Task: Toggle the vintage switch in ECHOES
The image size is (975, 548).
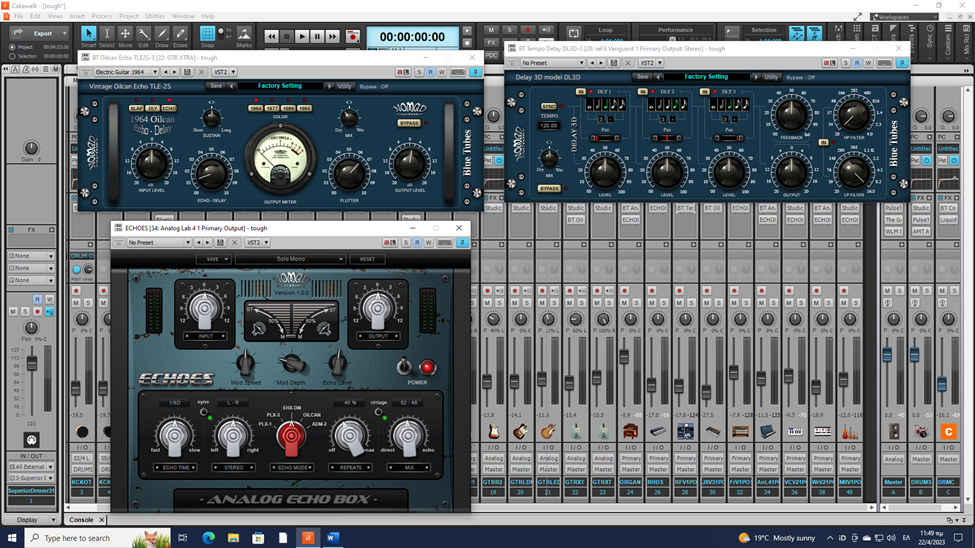Action: click(x=378, y=412)
